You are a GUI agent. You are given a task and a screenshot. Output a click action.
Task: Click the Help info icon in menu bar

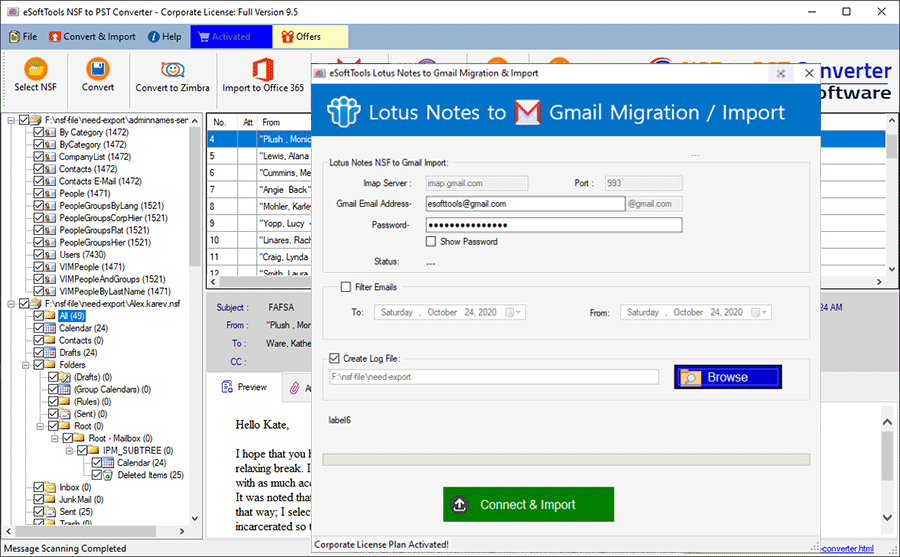coord(154,37)
